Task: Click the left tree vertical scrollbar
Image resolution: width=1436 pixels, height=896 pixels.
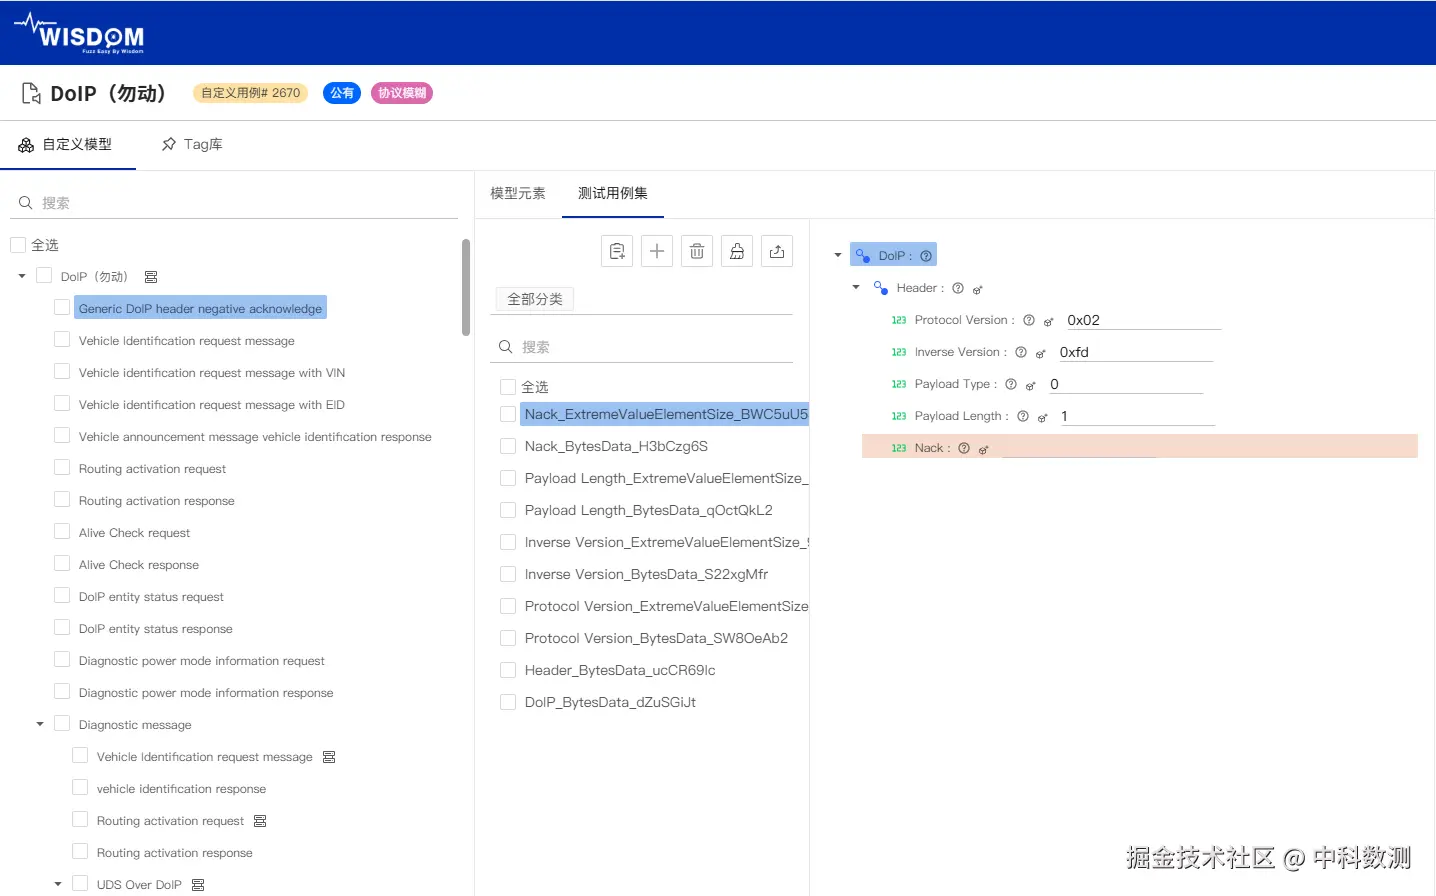Action: 466,288
